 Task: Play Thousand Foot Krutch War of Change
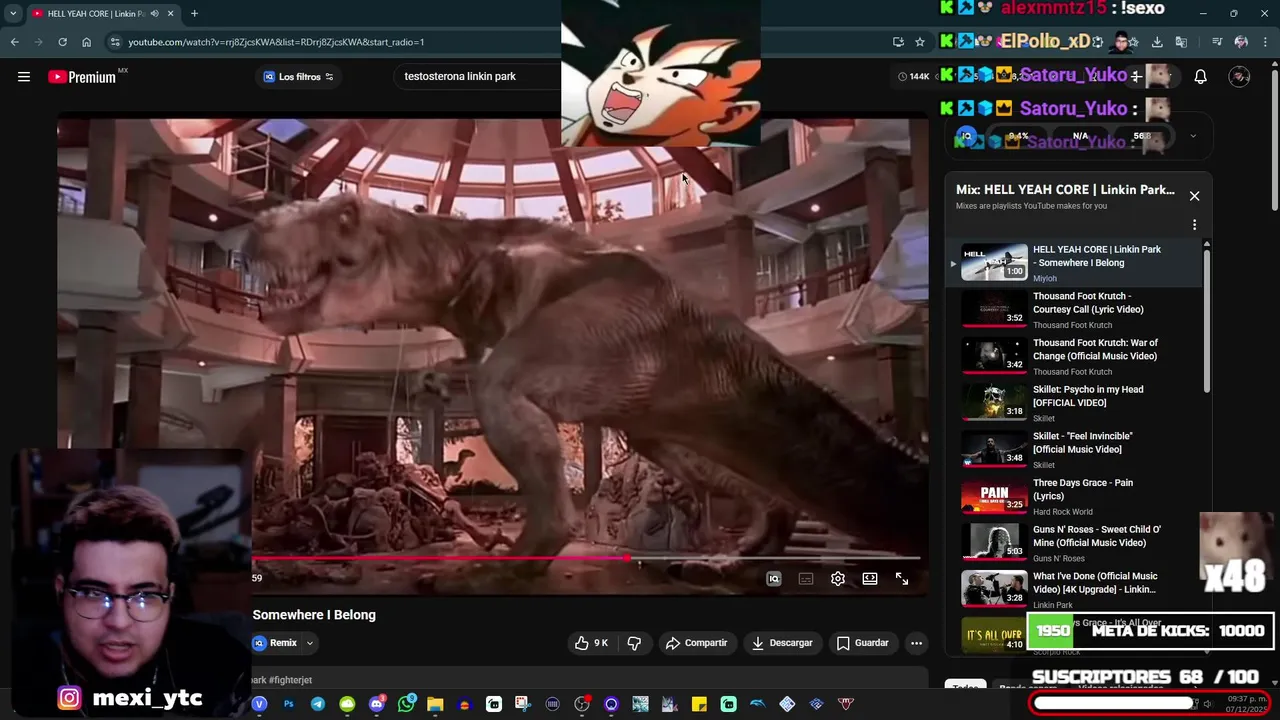pyautogui.click(x=1075, y=356)
